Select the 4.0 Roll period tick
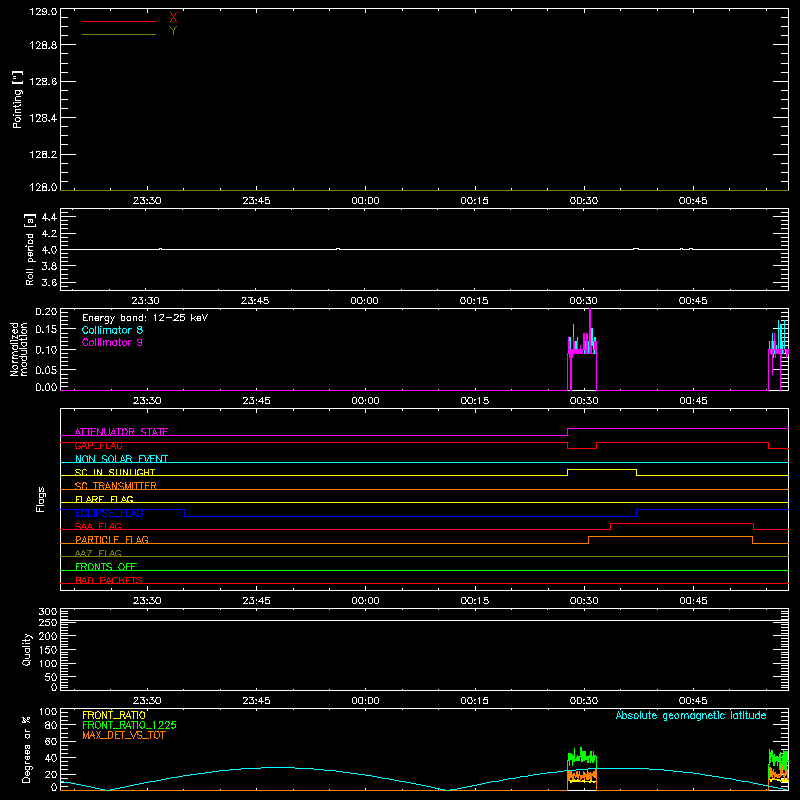Screen dimensions: 800x800 [49, 250]
